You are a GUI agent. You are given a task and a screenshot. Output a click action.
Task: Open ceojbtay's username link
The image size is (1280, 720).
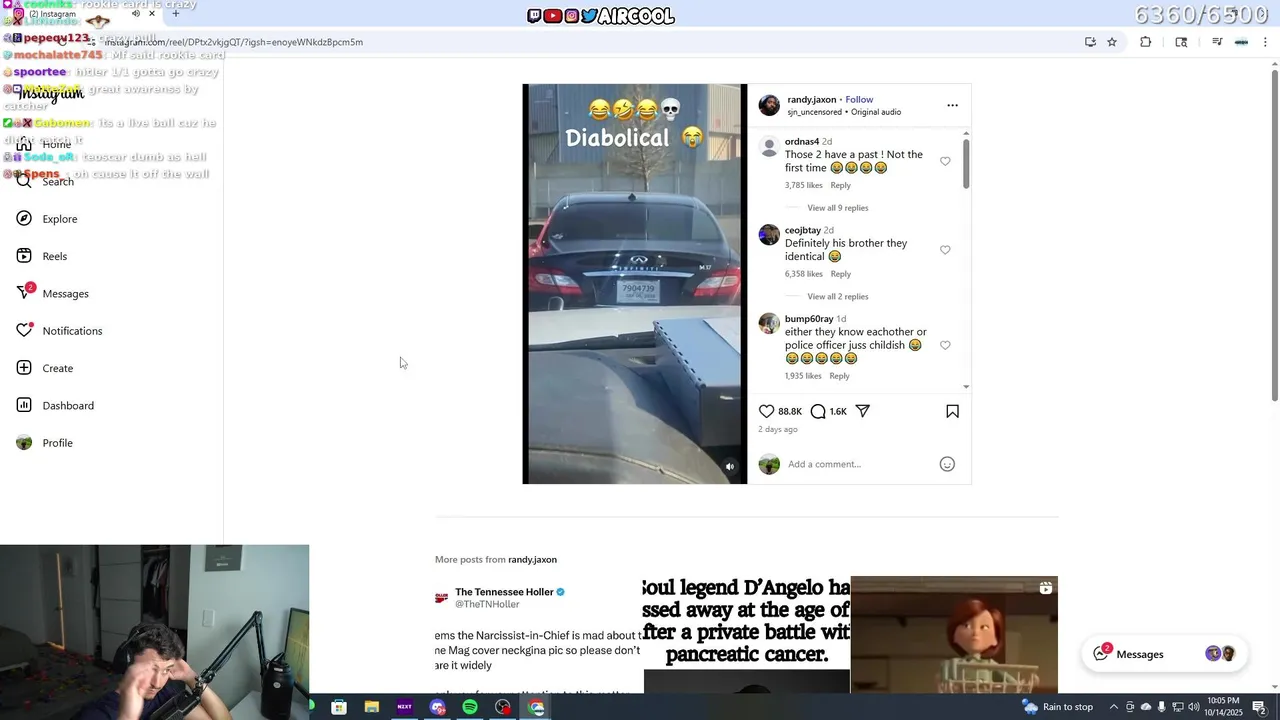pyautogui.click(x=803, y=231)
